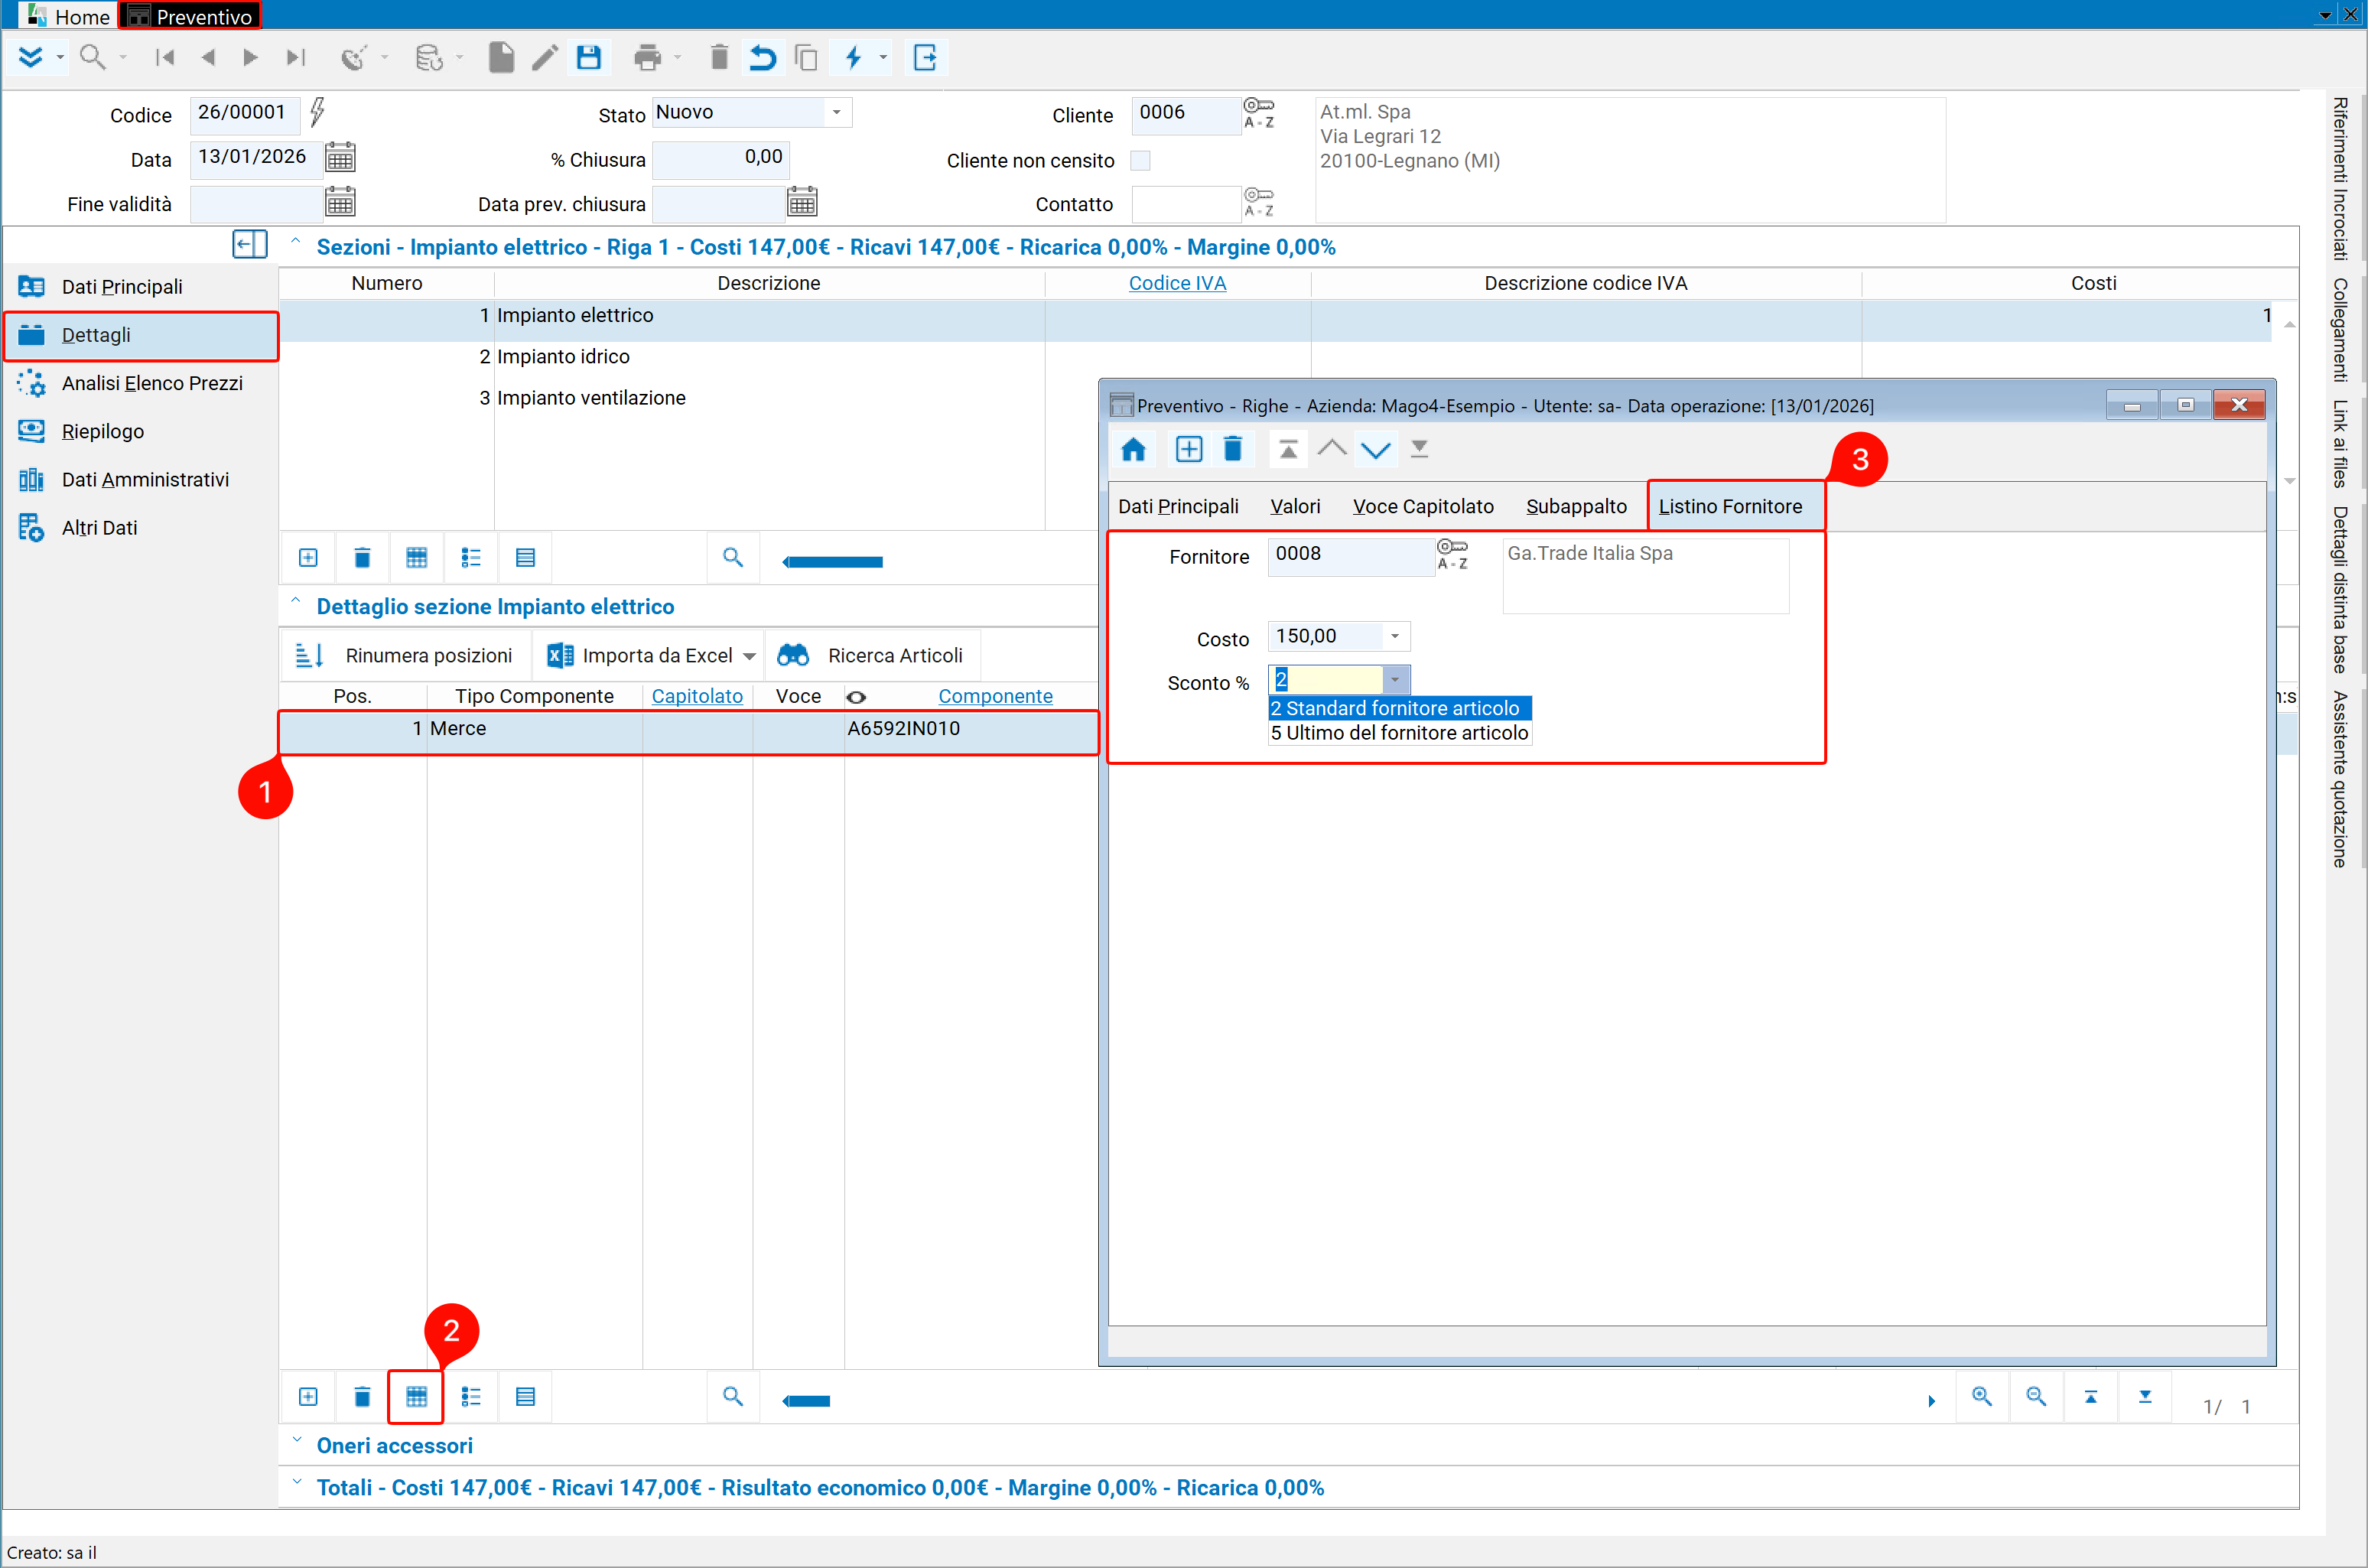Open Importa da Excel dropdown
Screen dimensions: 2368x1568
[x=749, y=656]
